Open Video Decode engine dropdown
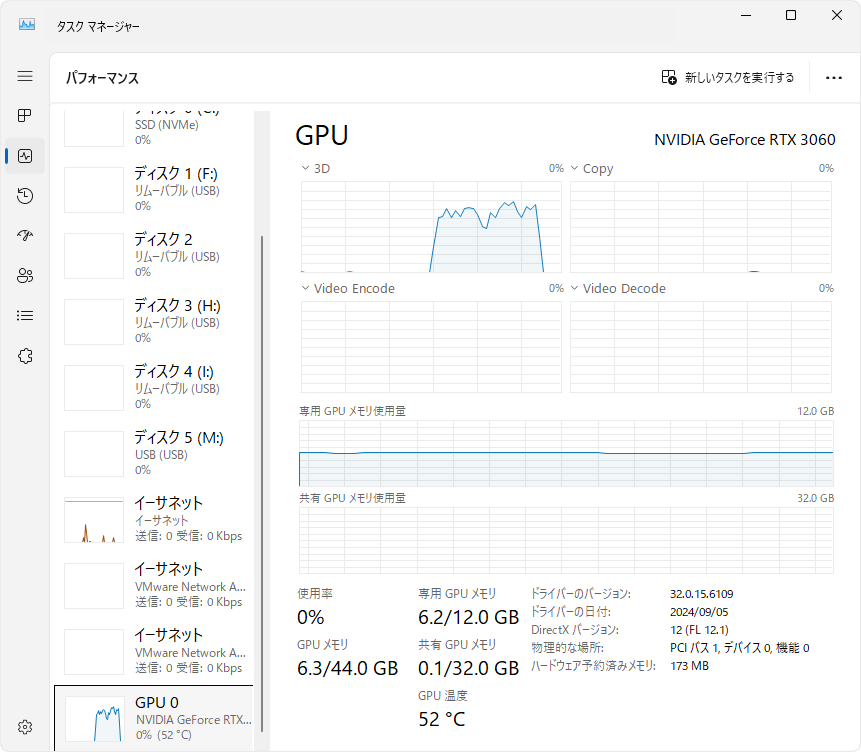The width and height of the screenshot is (861, 752). coord(617,289)
